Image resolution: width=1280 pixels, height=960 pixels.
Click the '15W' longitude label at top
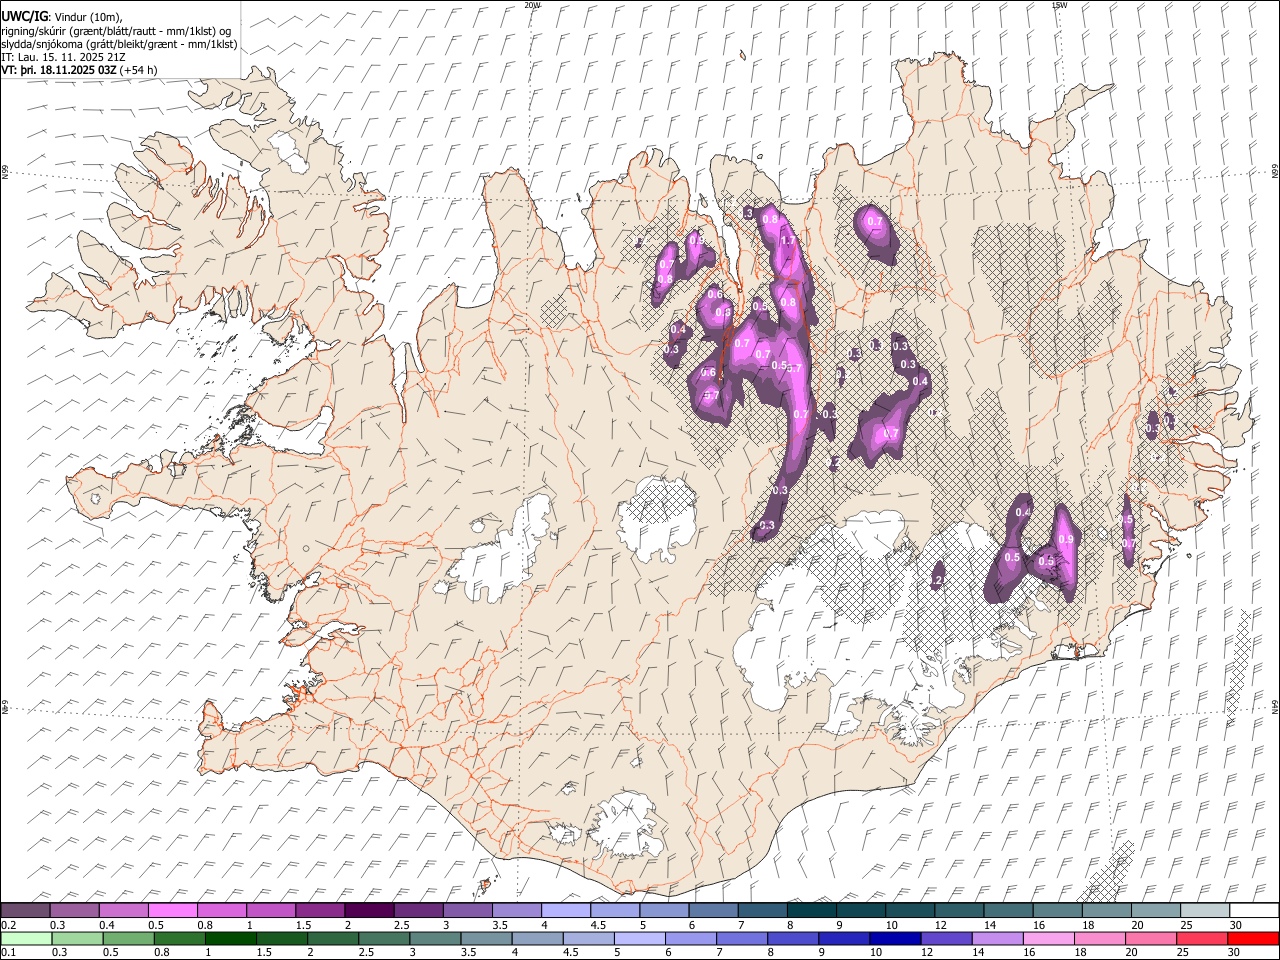(1059, 5)
